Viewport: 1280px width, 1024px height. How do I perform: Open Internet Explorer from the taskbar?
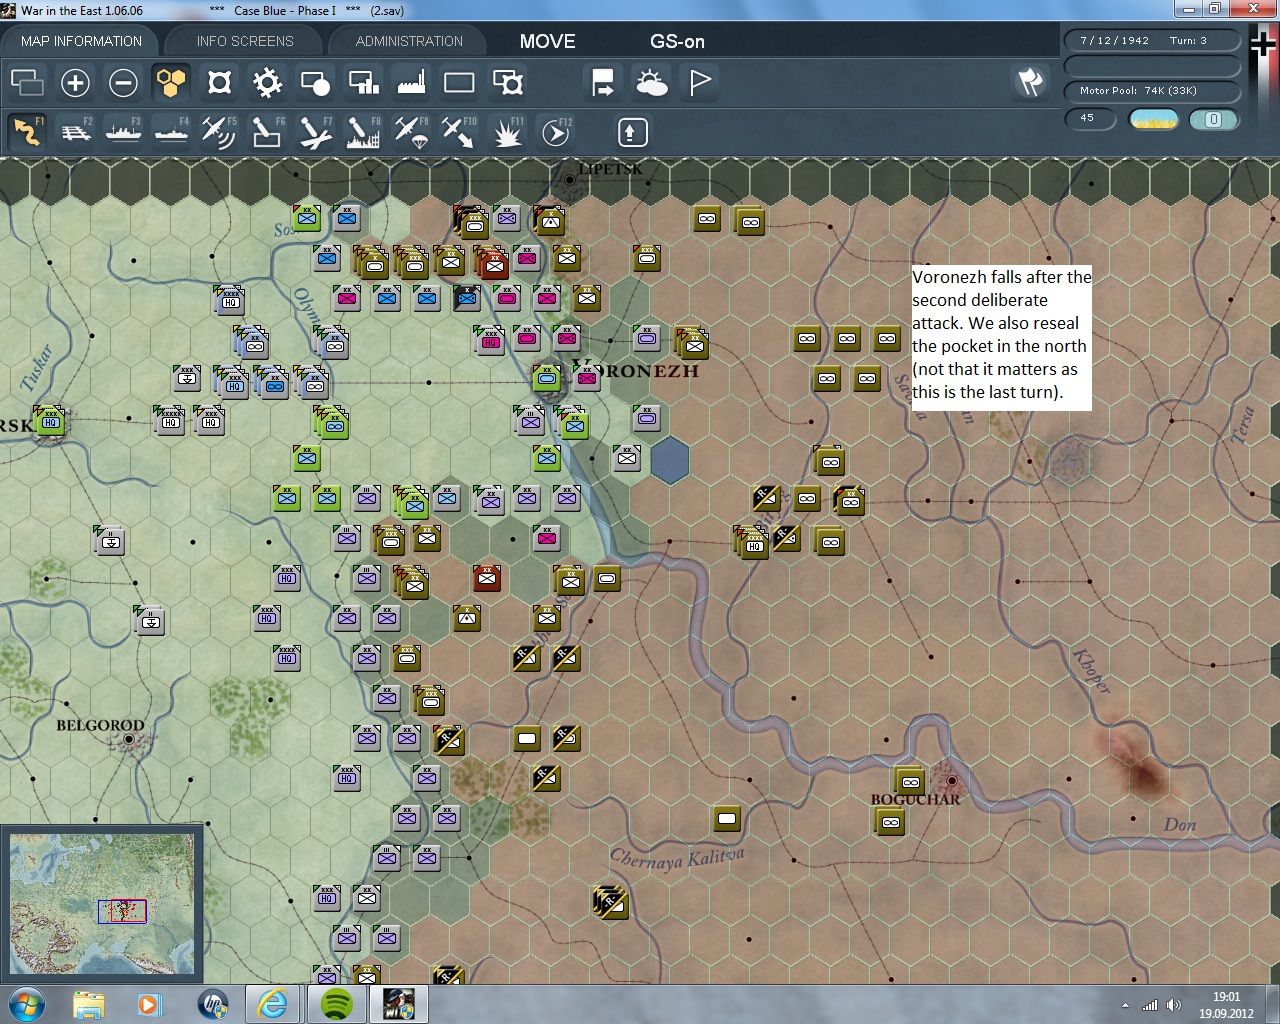[x=273, y=1004]
